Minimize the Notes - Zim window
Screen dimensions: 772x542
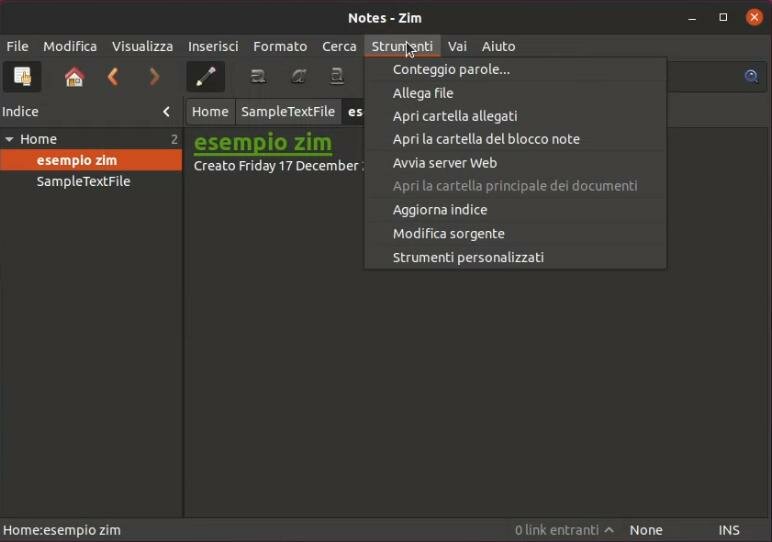coord(692,18)
